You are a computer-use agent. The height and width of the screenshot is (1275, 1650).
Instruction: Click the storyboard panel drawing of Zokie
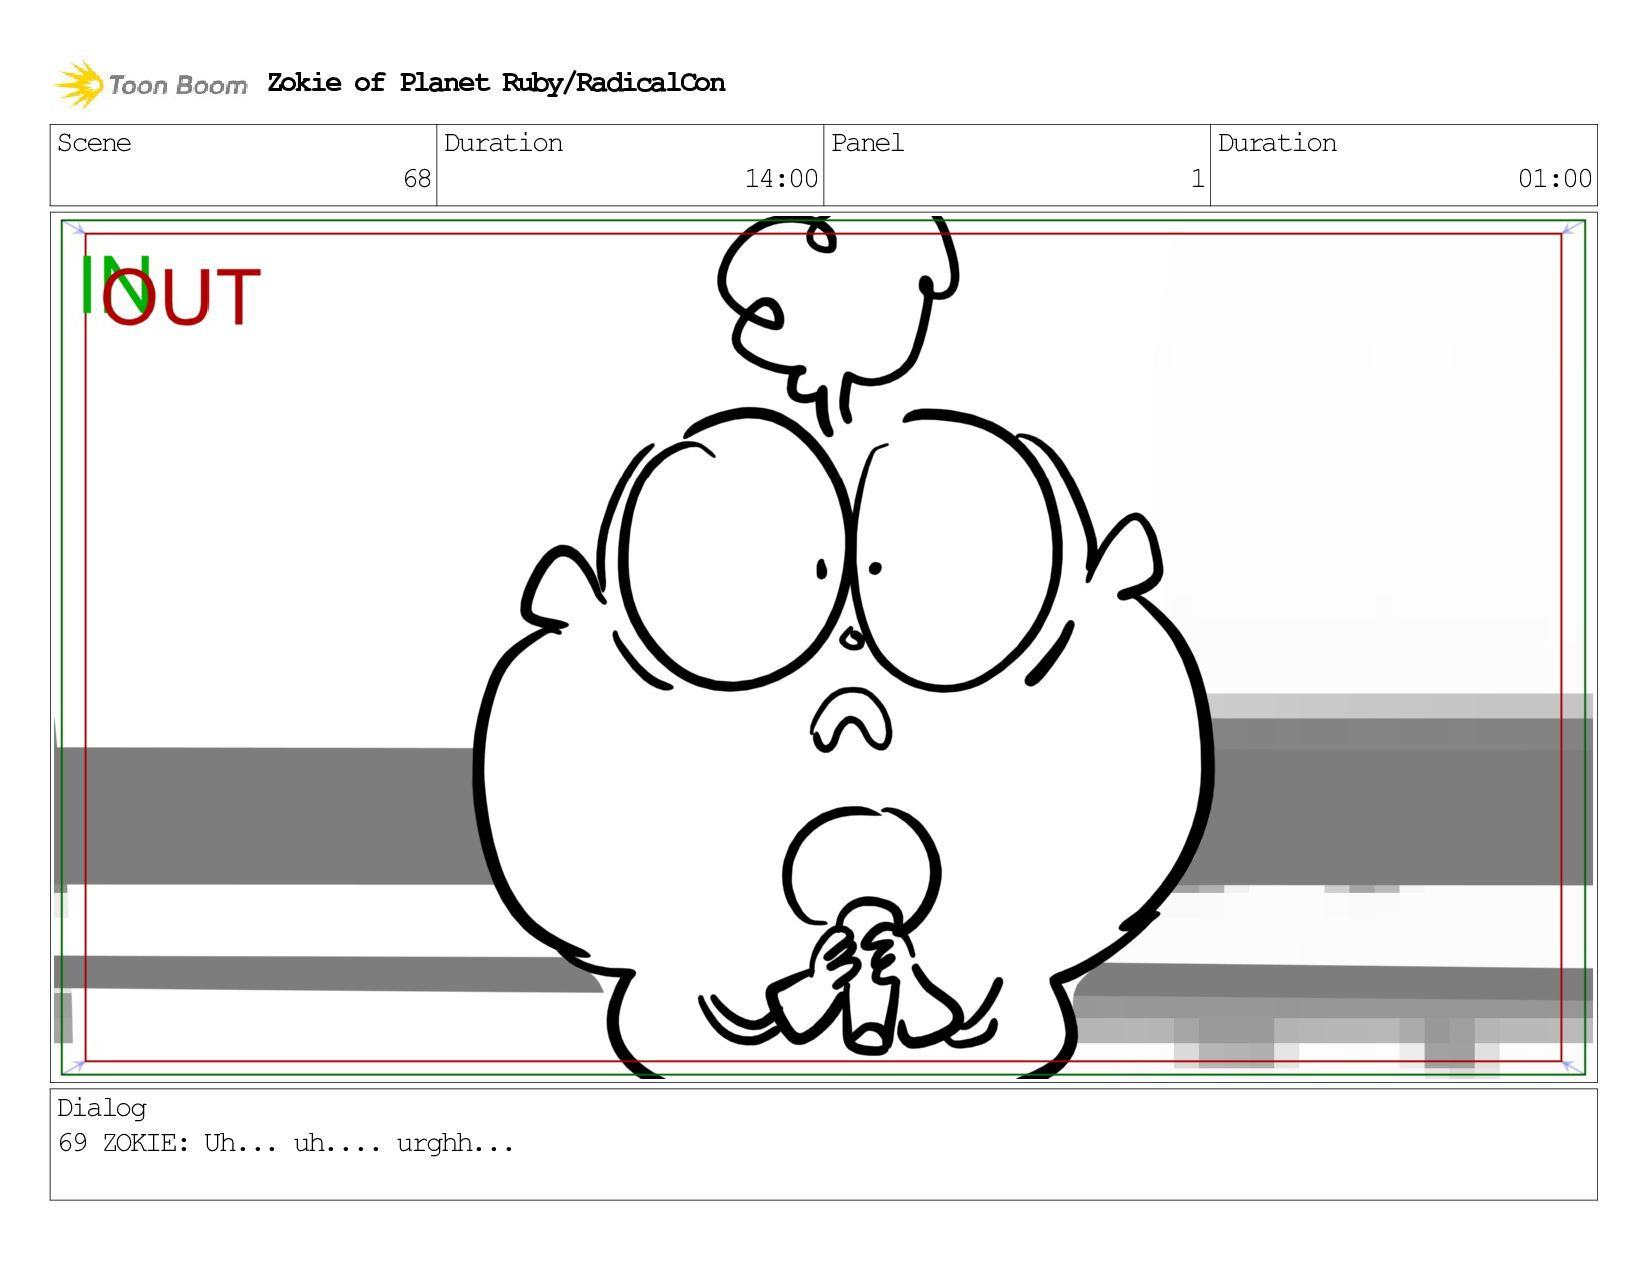823,647
